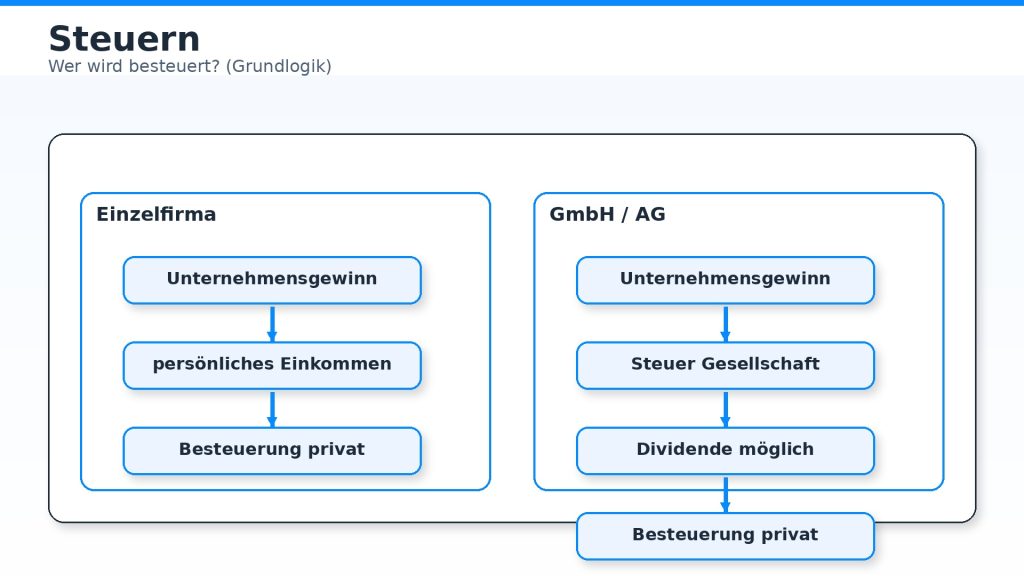Click arrow from GmbH Unternehmensgewinn to Steuer Gesellschaft
The width and height of the screenshot is (1024, 576).
(725, 323)
